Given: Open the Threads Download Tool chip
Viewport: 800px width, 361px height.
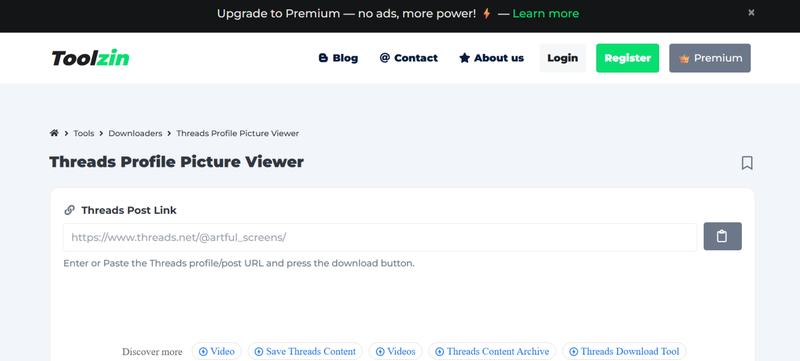Looking at the screenshot, I should (624, 351).
